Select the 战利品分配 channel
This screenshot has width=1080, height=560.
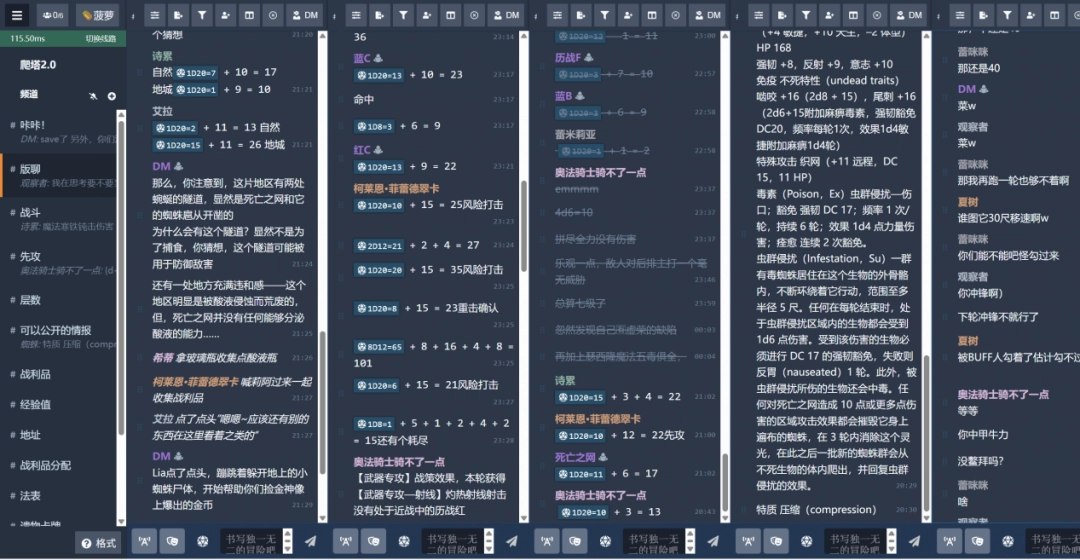[58, 465]
